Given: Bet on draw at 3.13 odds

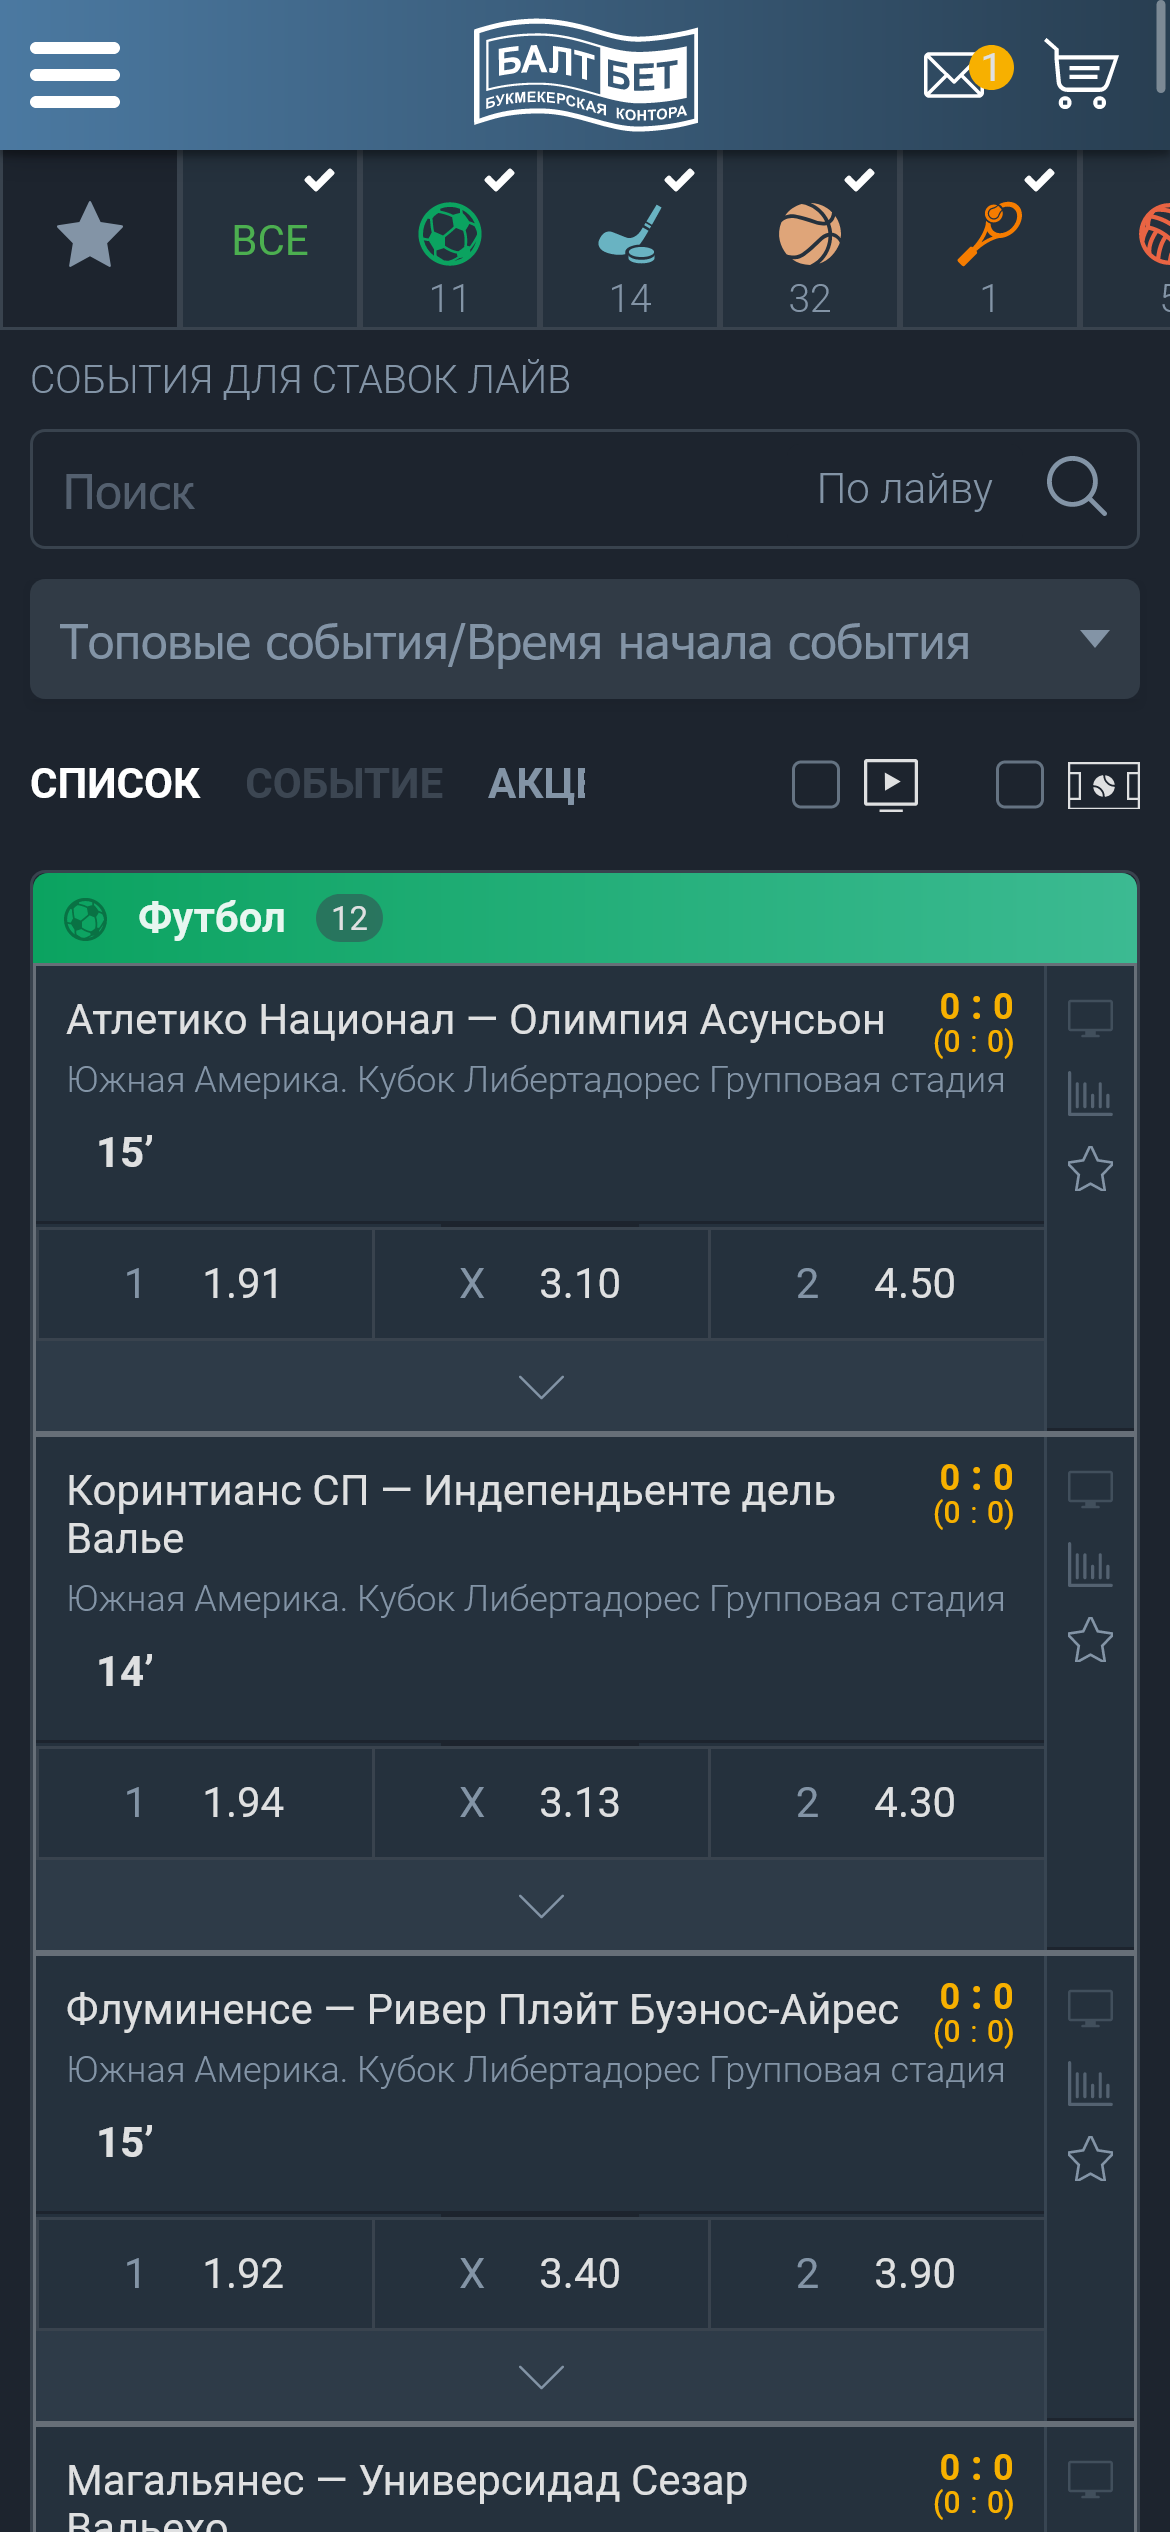Looking at the screenshot, I should tap(541, 1803).
